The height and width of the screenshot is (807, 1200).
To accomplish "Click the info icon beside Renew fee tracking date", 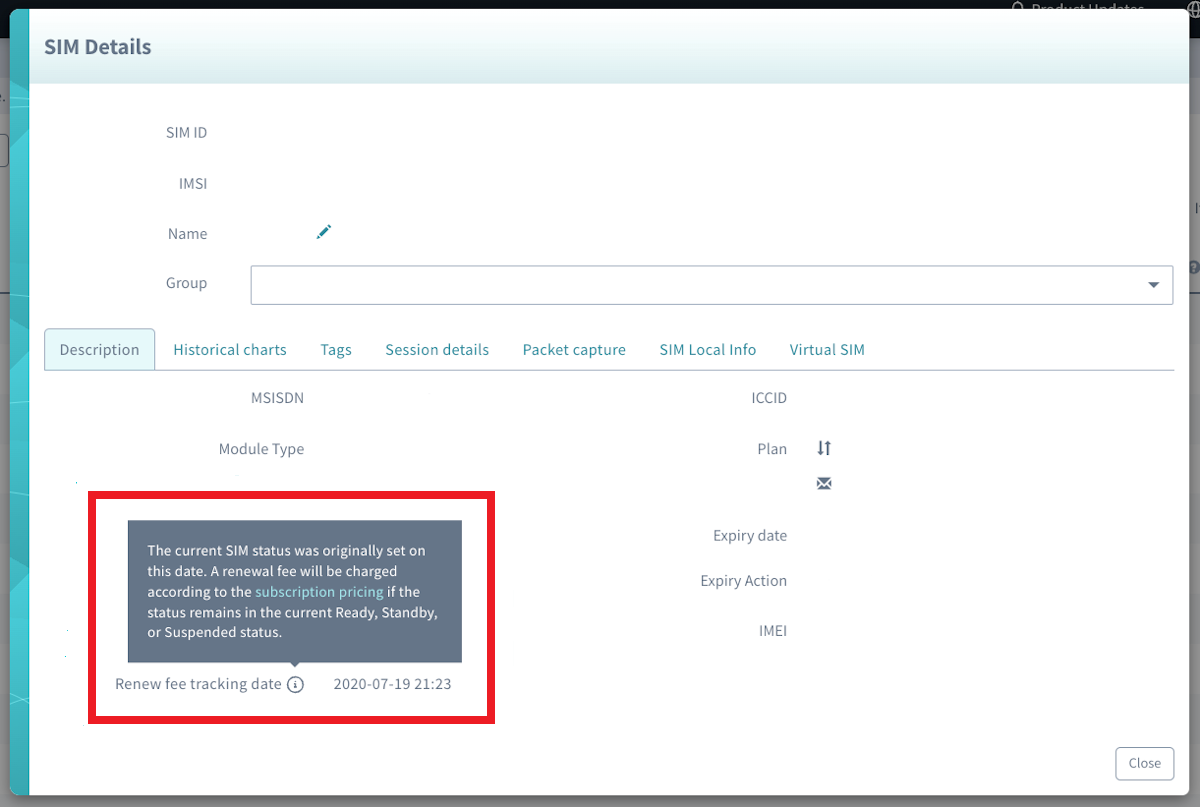I will 295,684.
